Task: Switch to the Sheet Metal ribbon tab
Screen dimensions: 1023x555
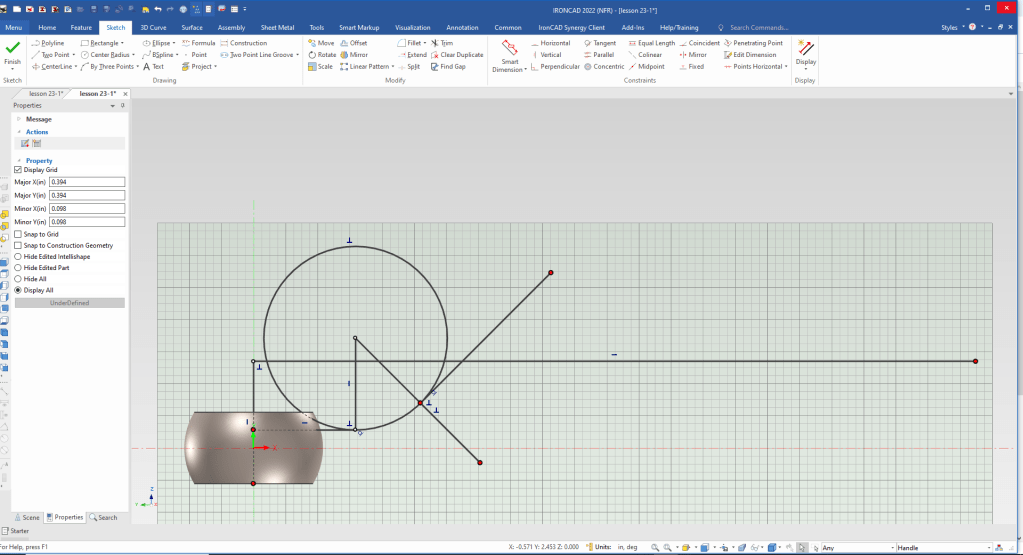Action: pos(276,28)
